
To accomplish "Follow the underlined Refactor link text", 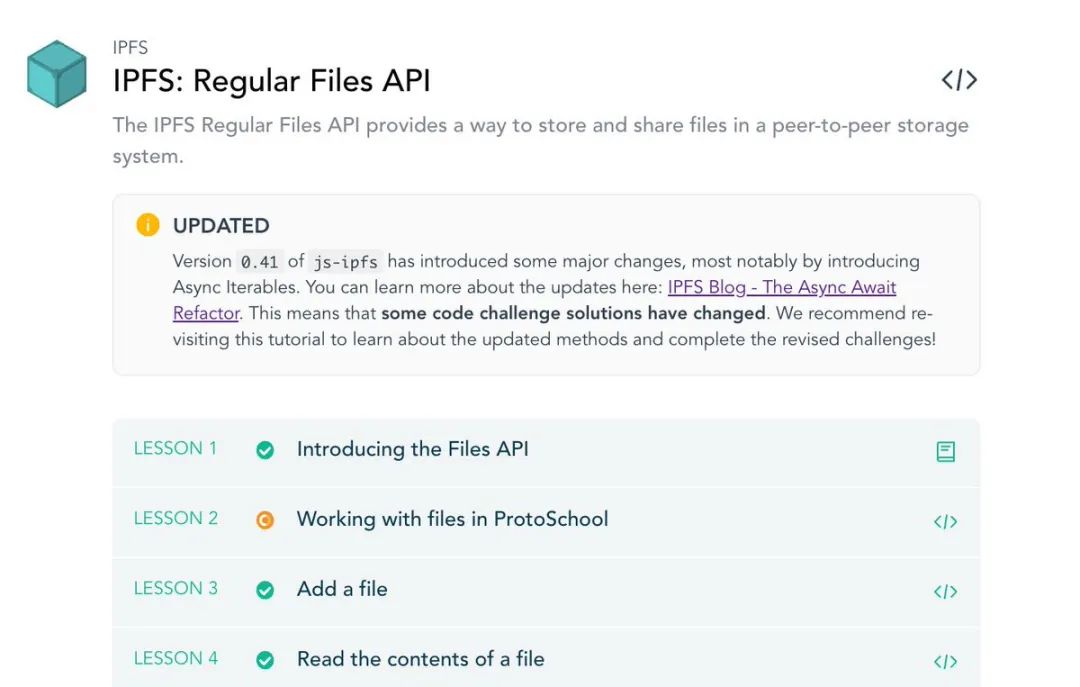I will (x=206, y=314).
